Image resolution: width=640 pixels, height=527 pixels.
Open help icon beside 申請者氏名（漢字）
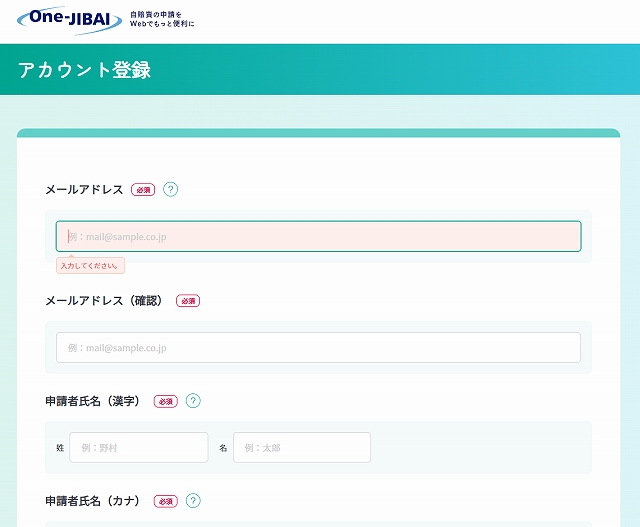[193, 401]
